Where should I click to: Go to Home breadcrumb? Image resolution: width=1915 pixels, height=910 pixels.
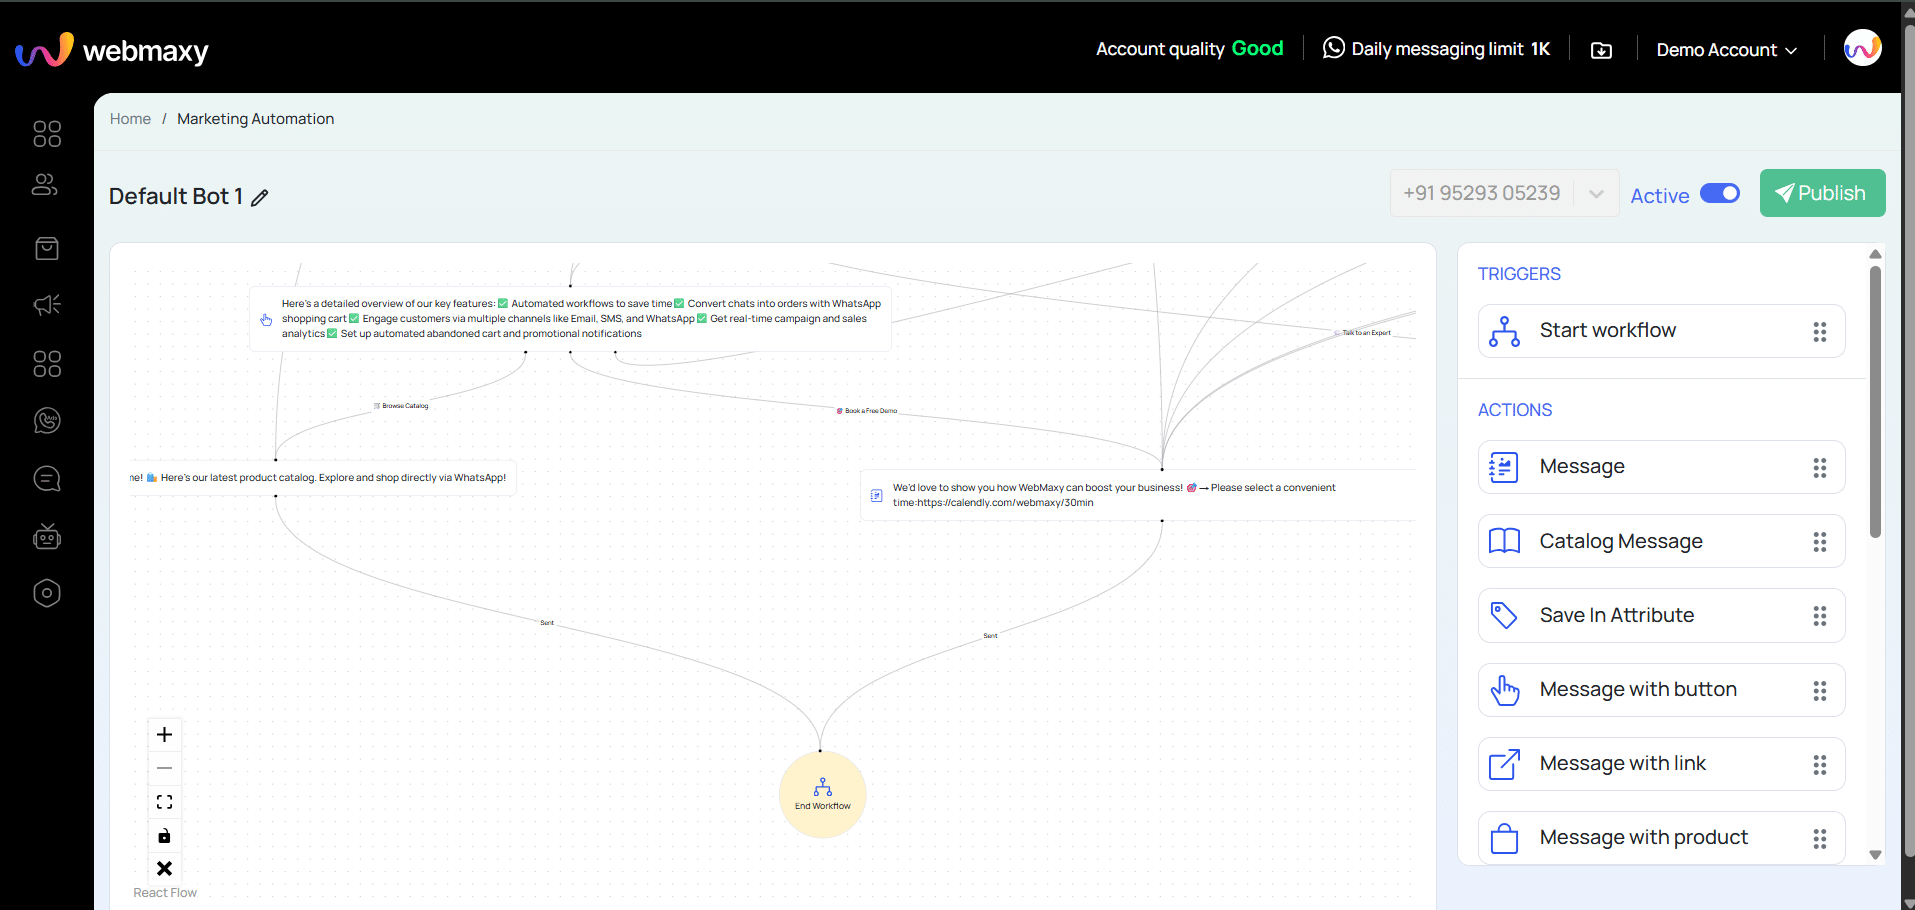tap(130, 119)
